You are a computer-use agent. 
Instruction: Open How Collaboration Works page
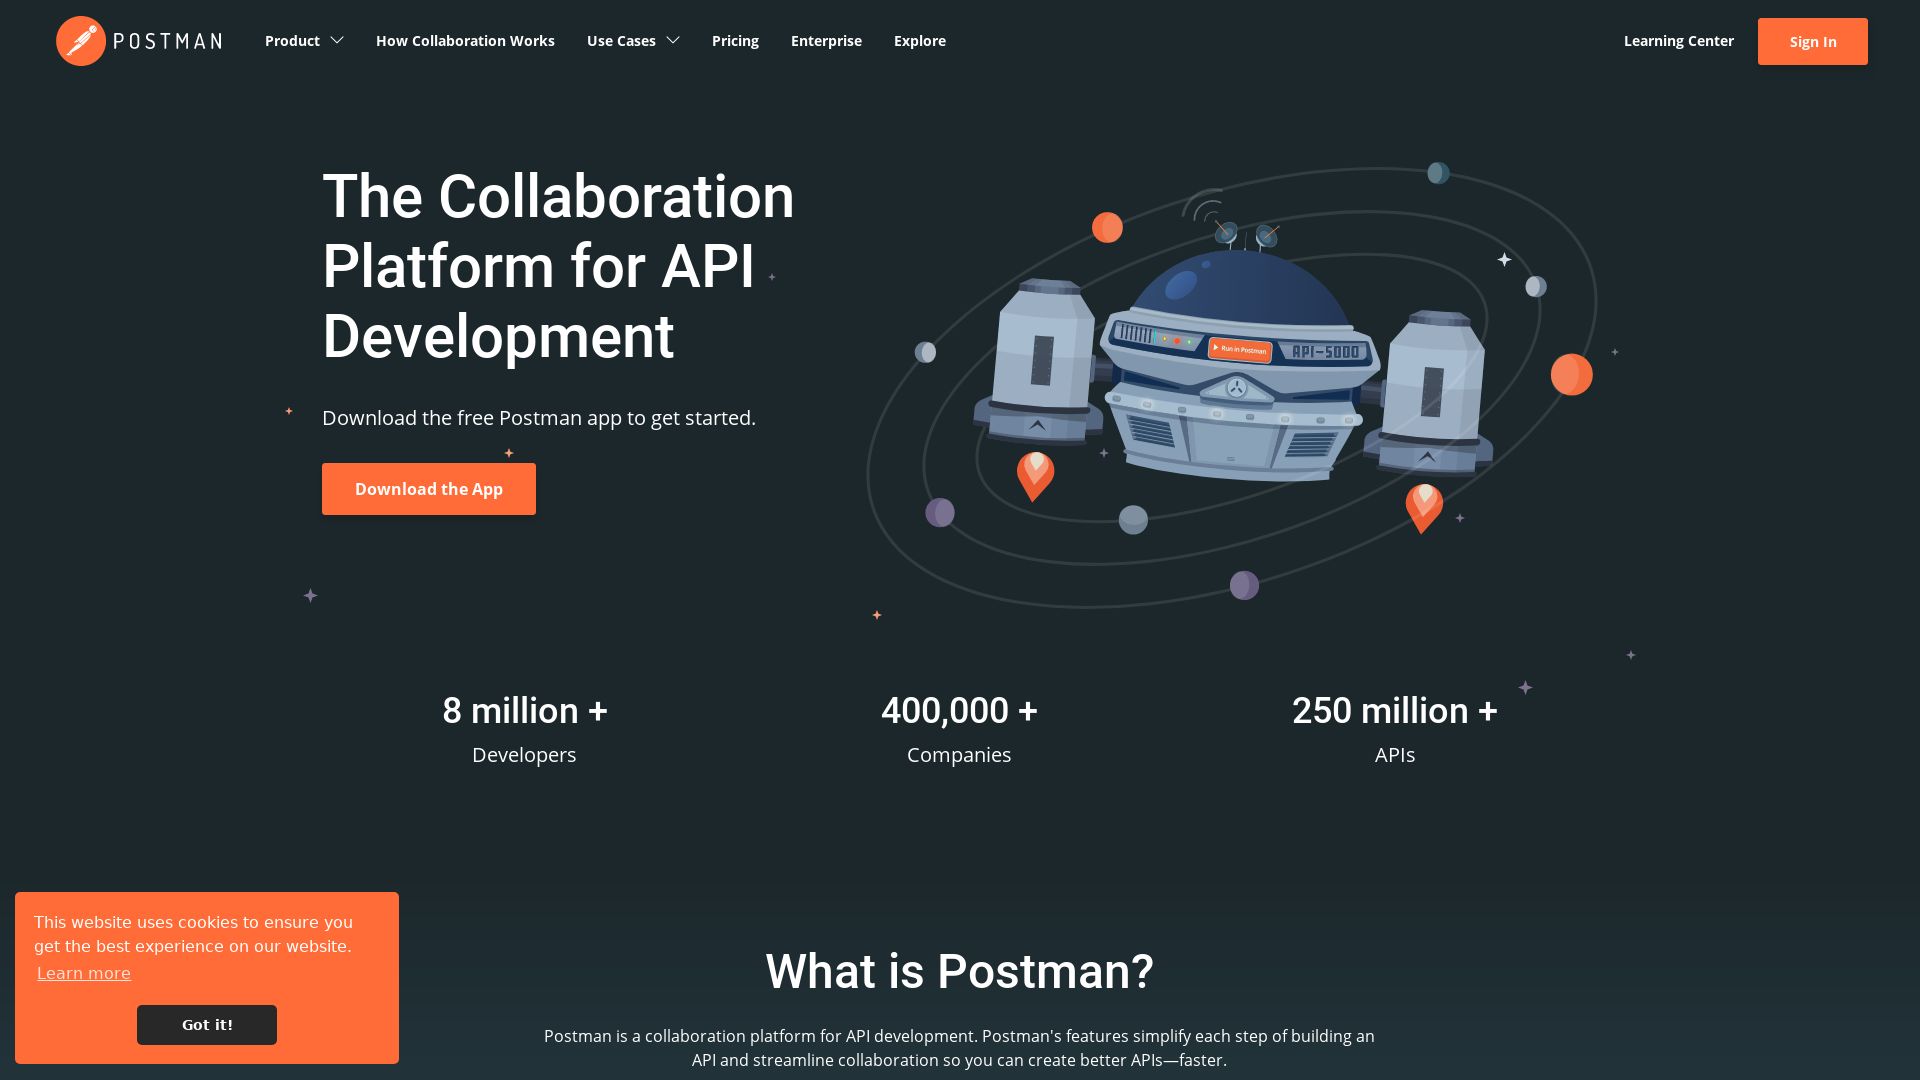coord(465,41)
